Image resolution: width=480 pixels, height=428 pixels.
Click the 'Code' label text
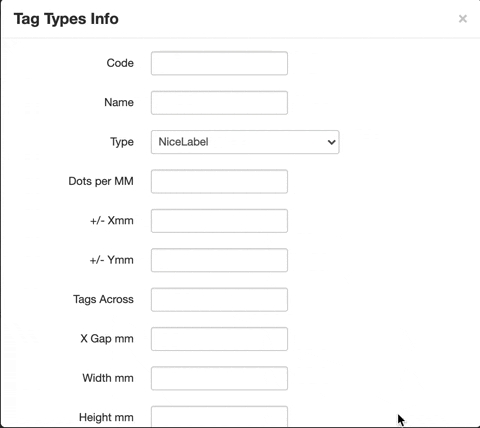(120, 63)
